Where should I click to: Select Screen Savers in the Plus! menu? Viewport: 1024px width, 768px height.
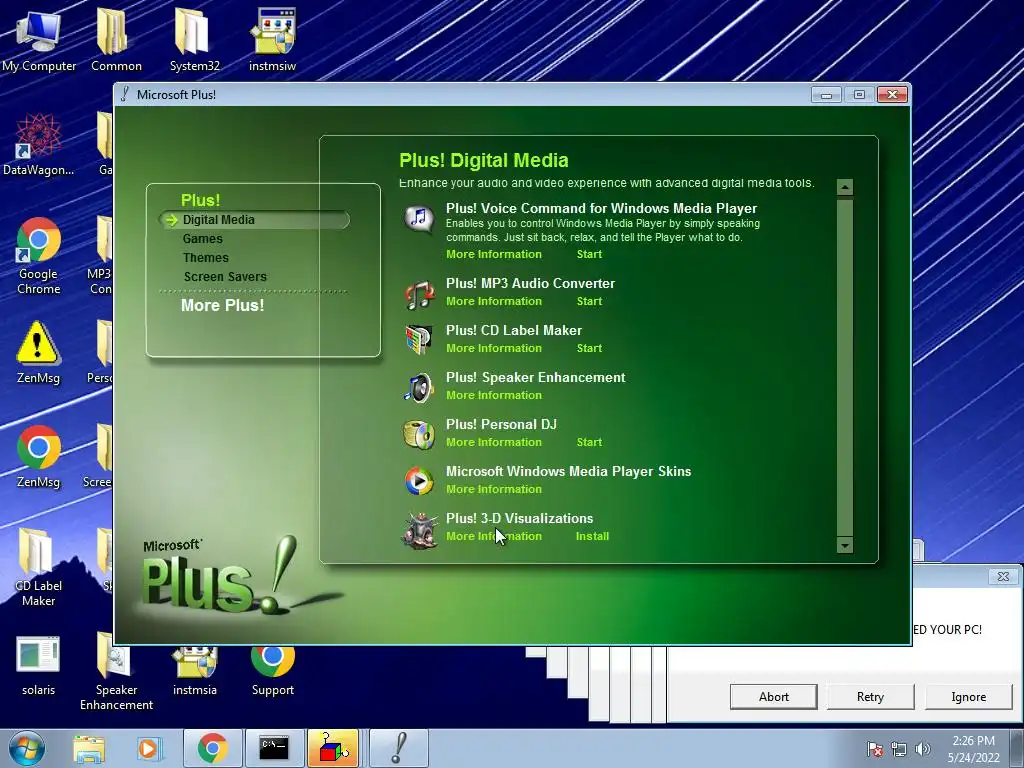pyautogui.click(x=225, y=276)
